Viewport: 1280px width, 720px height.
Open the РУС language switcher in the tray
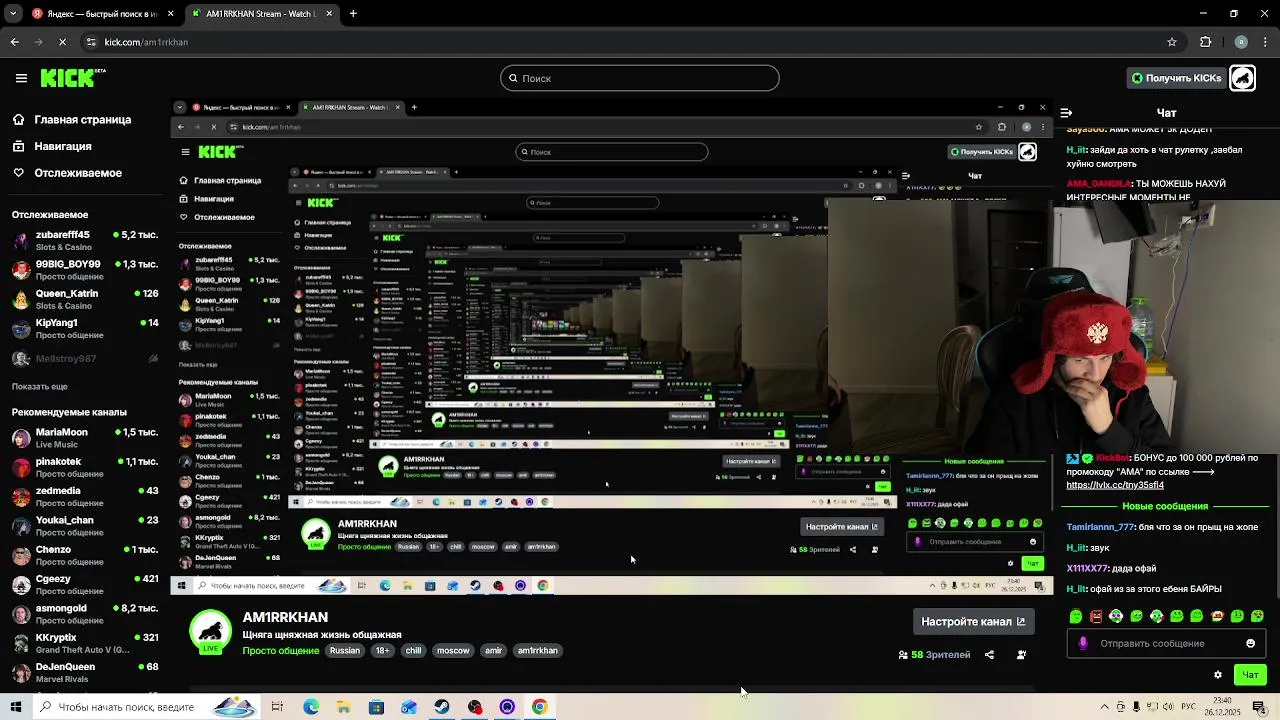coord(1188,707)
